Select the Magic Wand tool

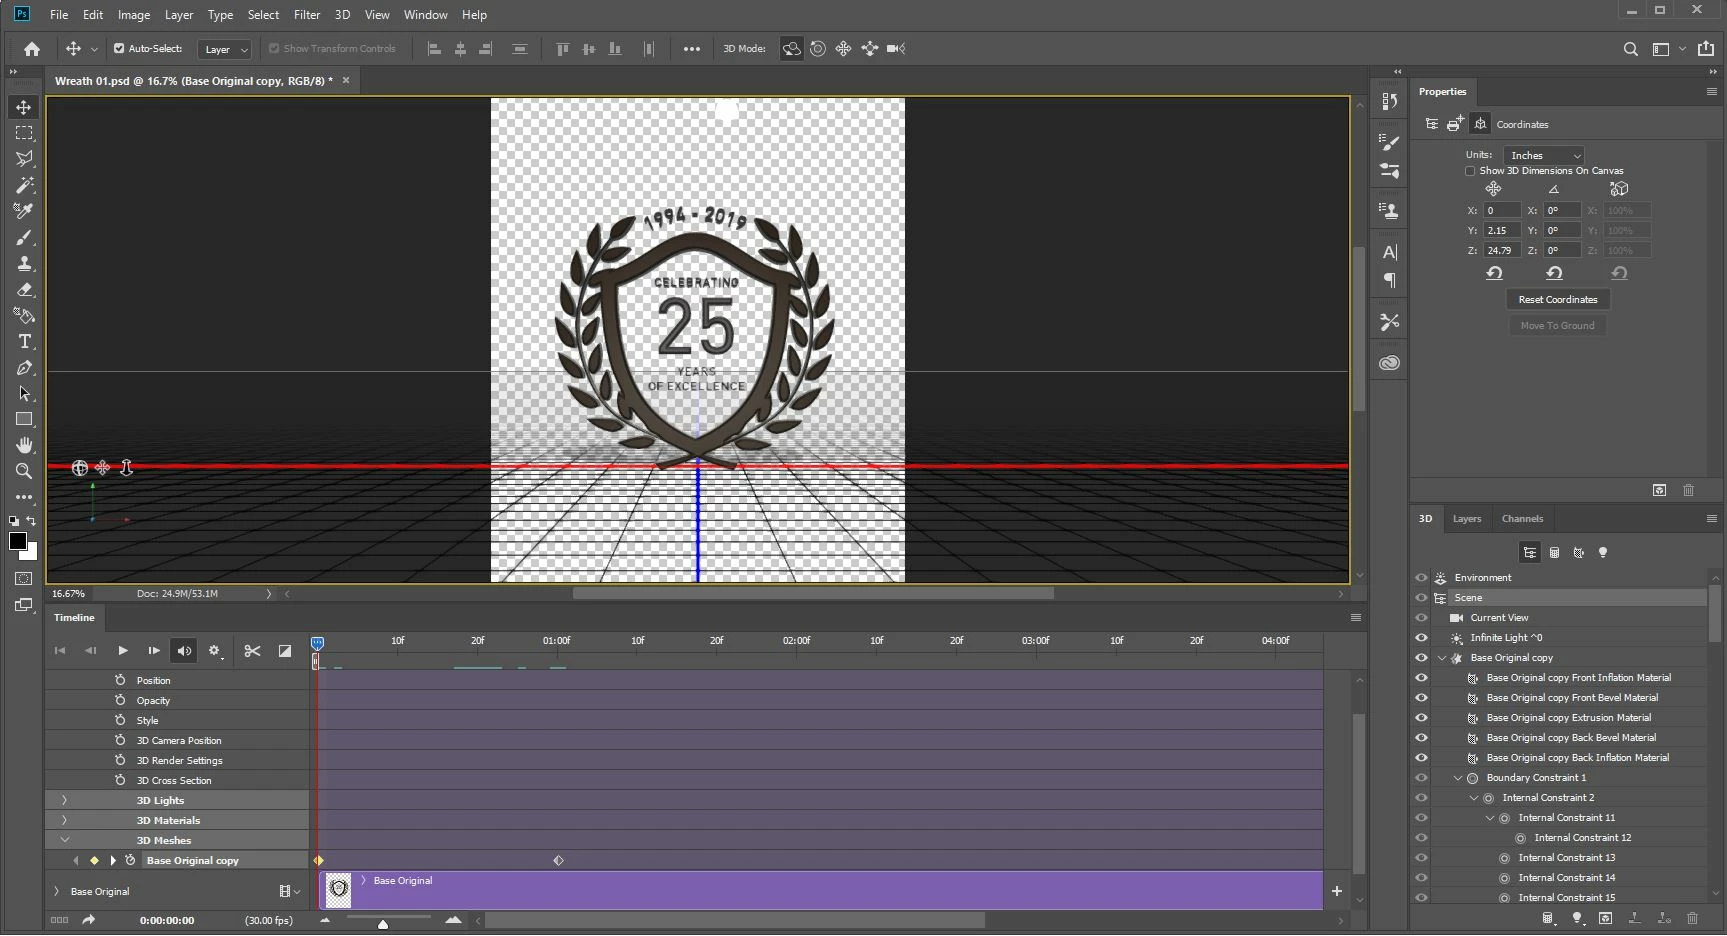point(24,185)
